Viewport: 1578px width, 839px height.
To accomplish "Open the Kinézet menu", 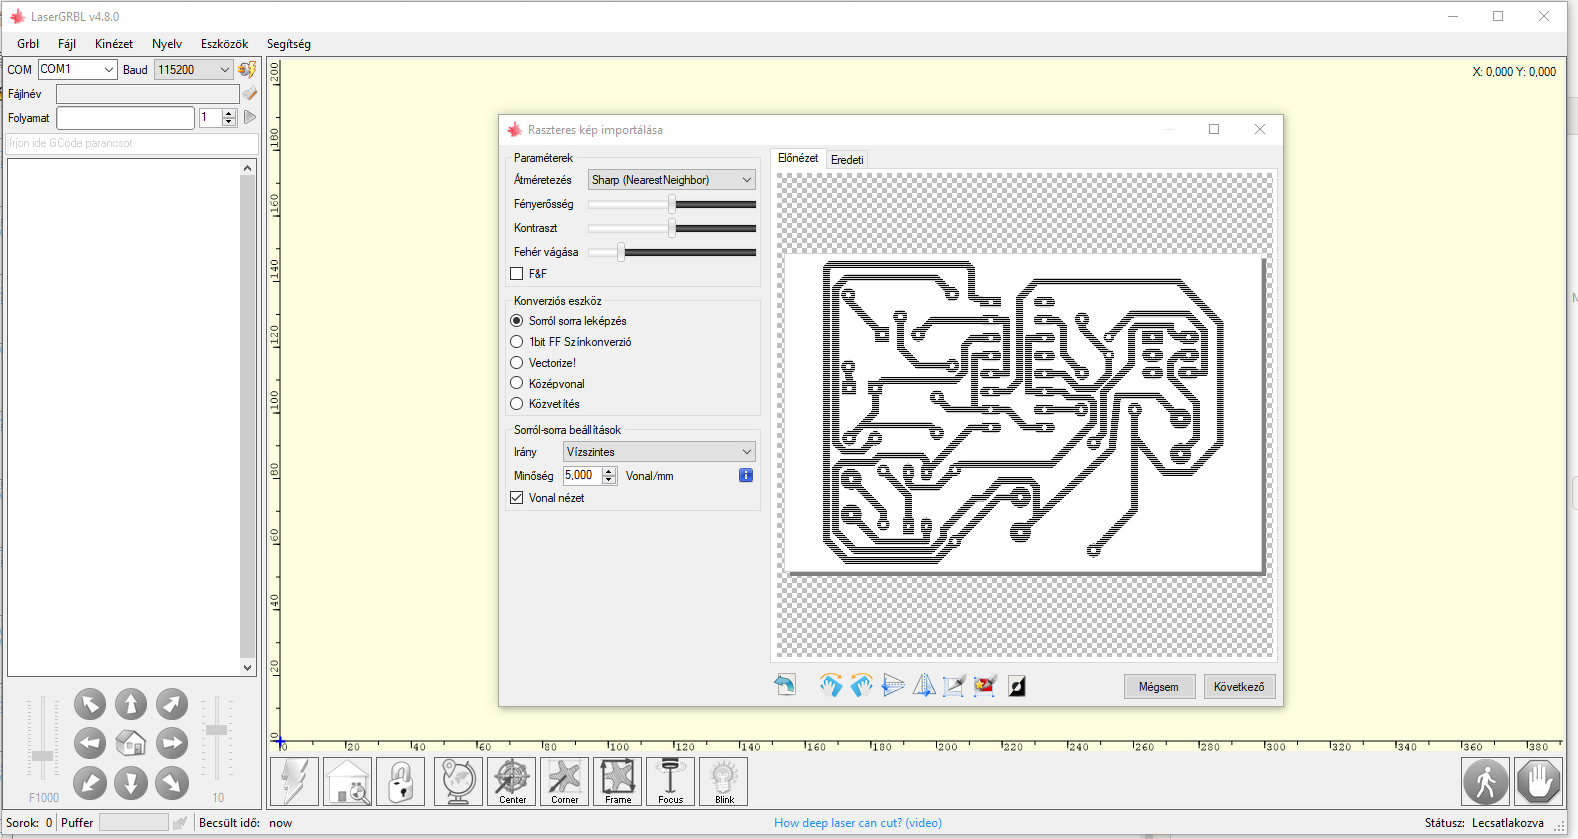I will 114,44.
